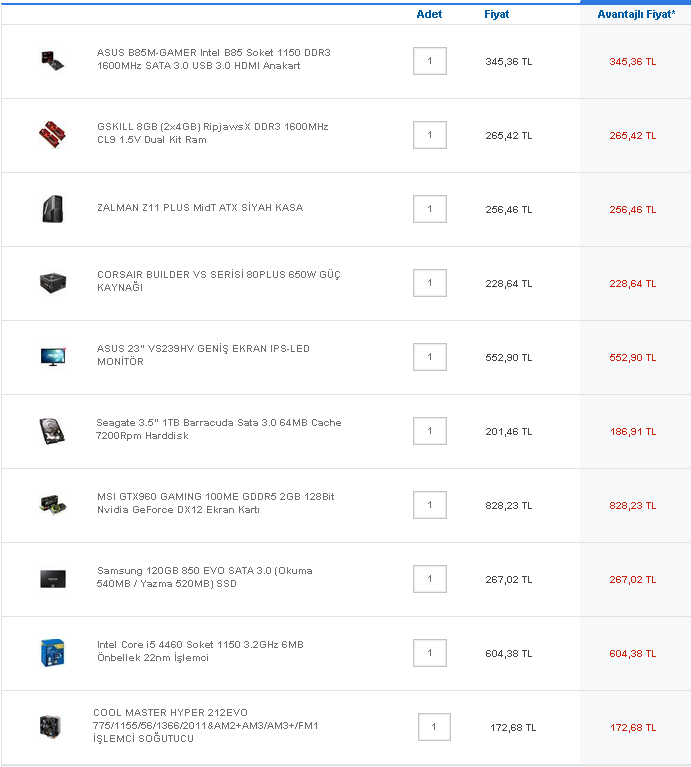Click the Seagate Barracuda hard disk image

coord(52,430)
